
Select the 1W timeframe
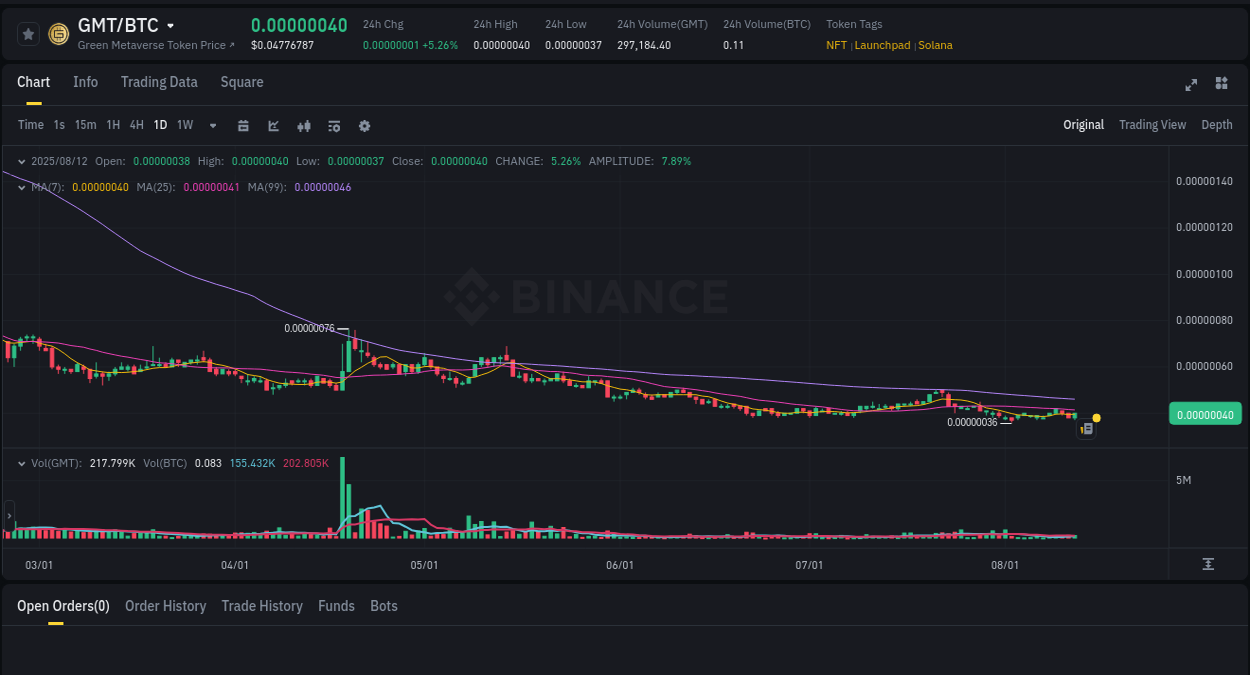pos(184,125)
